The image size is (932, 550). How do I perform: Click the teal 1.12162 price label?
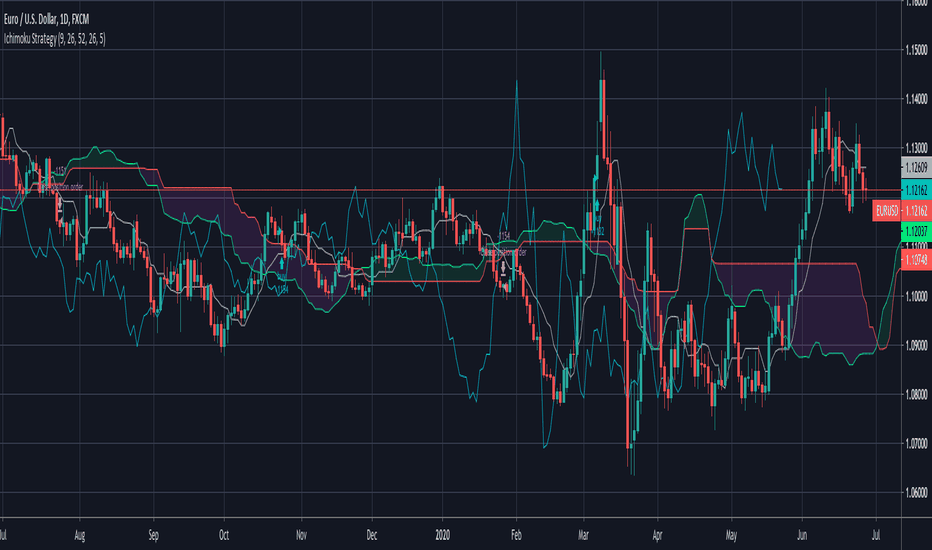[x=917, y=190]
